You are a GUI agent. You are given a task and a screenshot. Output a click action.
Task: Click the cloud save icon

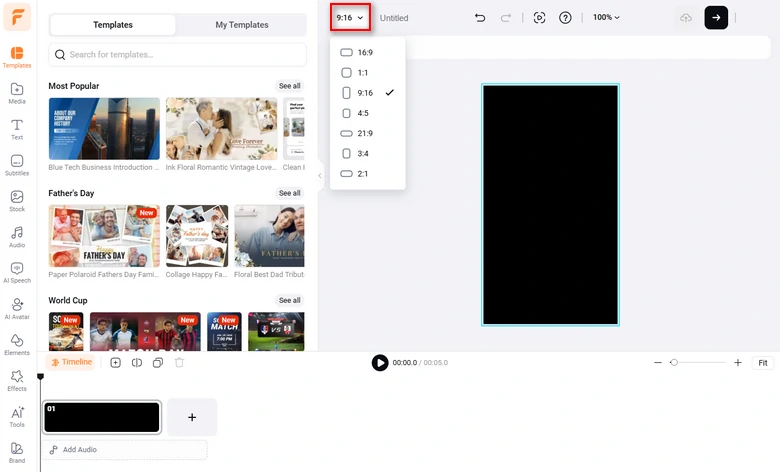pyautogui.click(x=686, y=18)
